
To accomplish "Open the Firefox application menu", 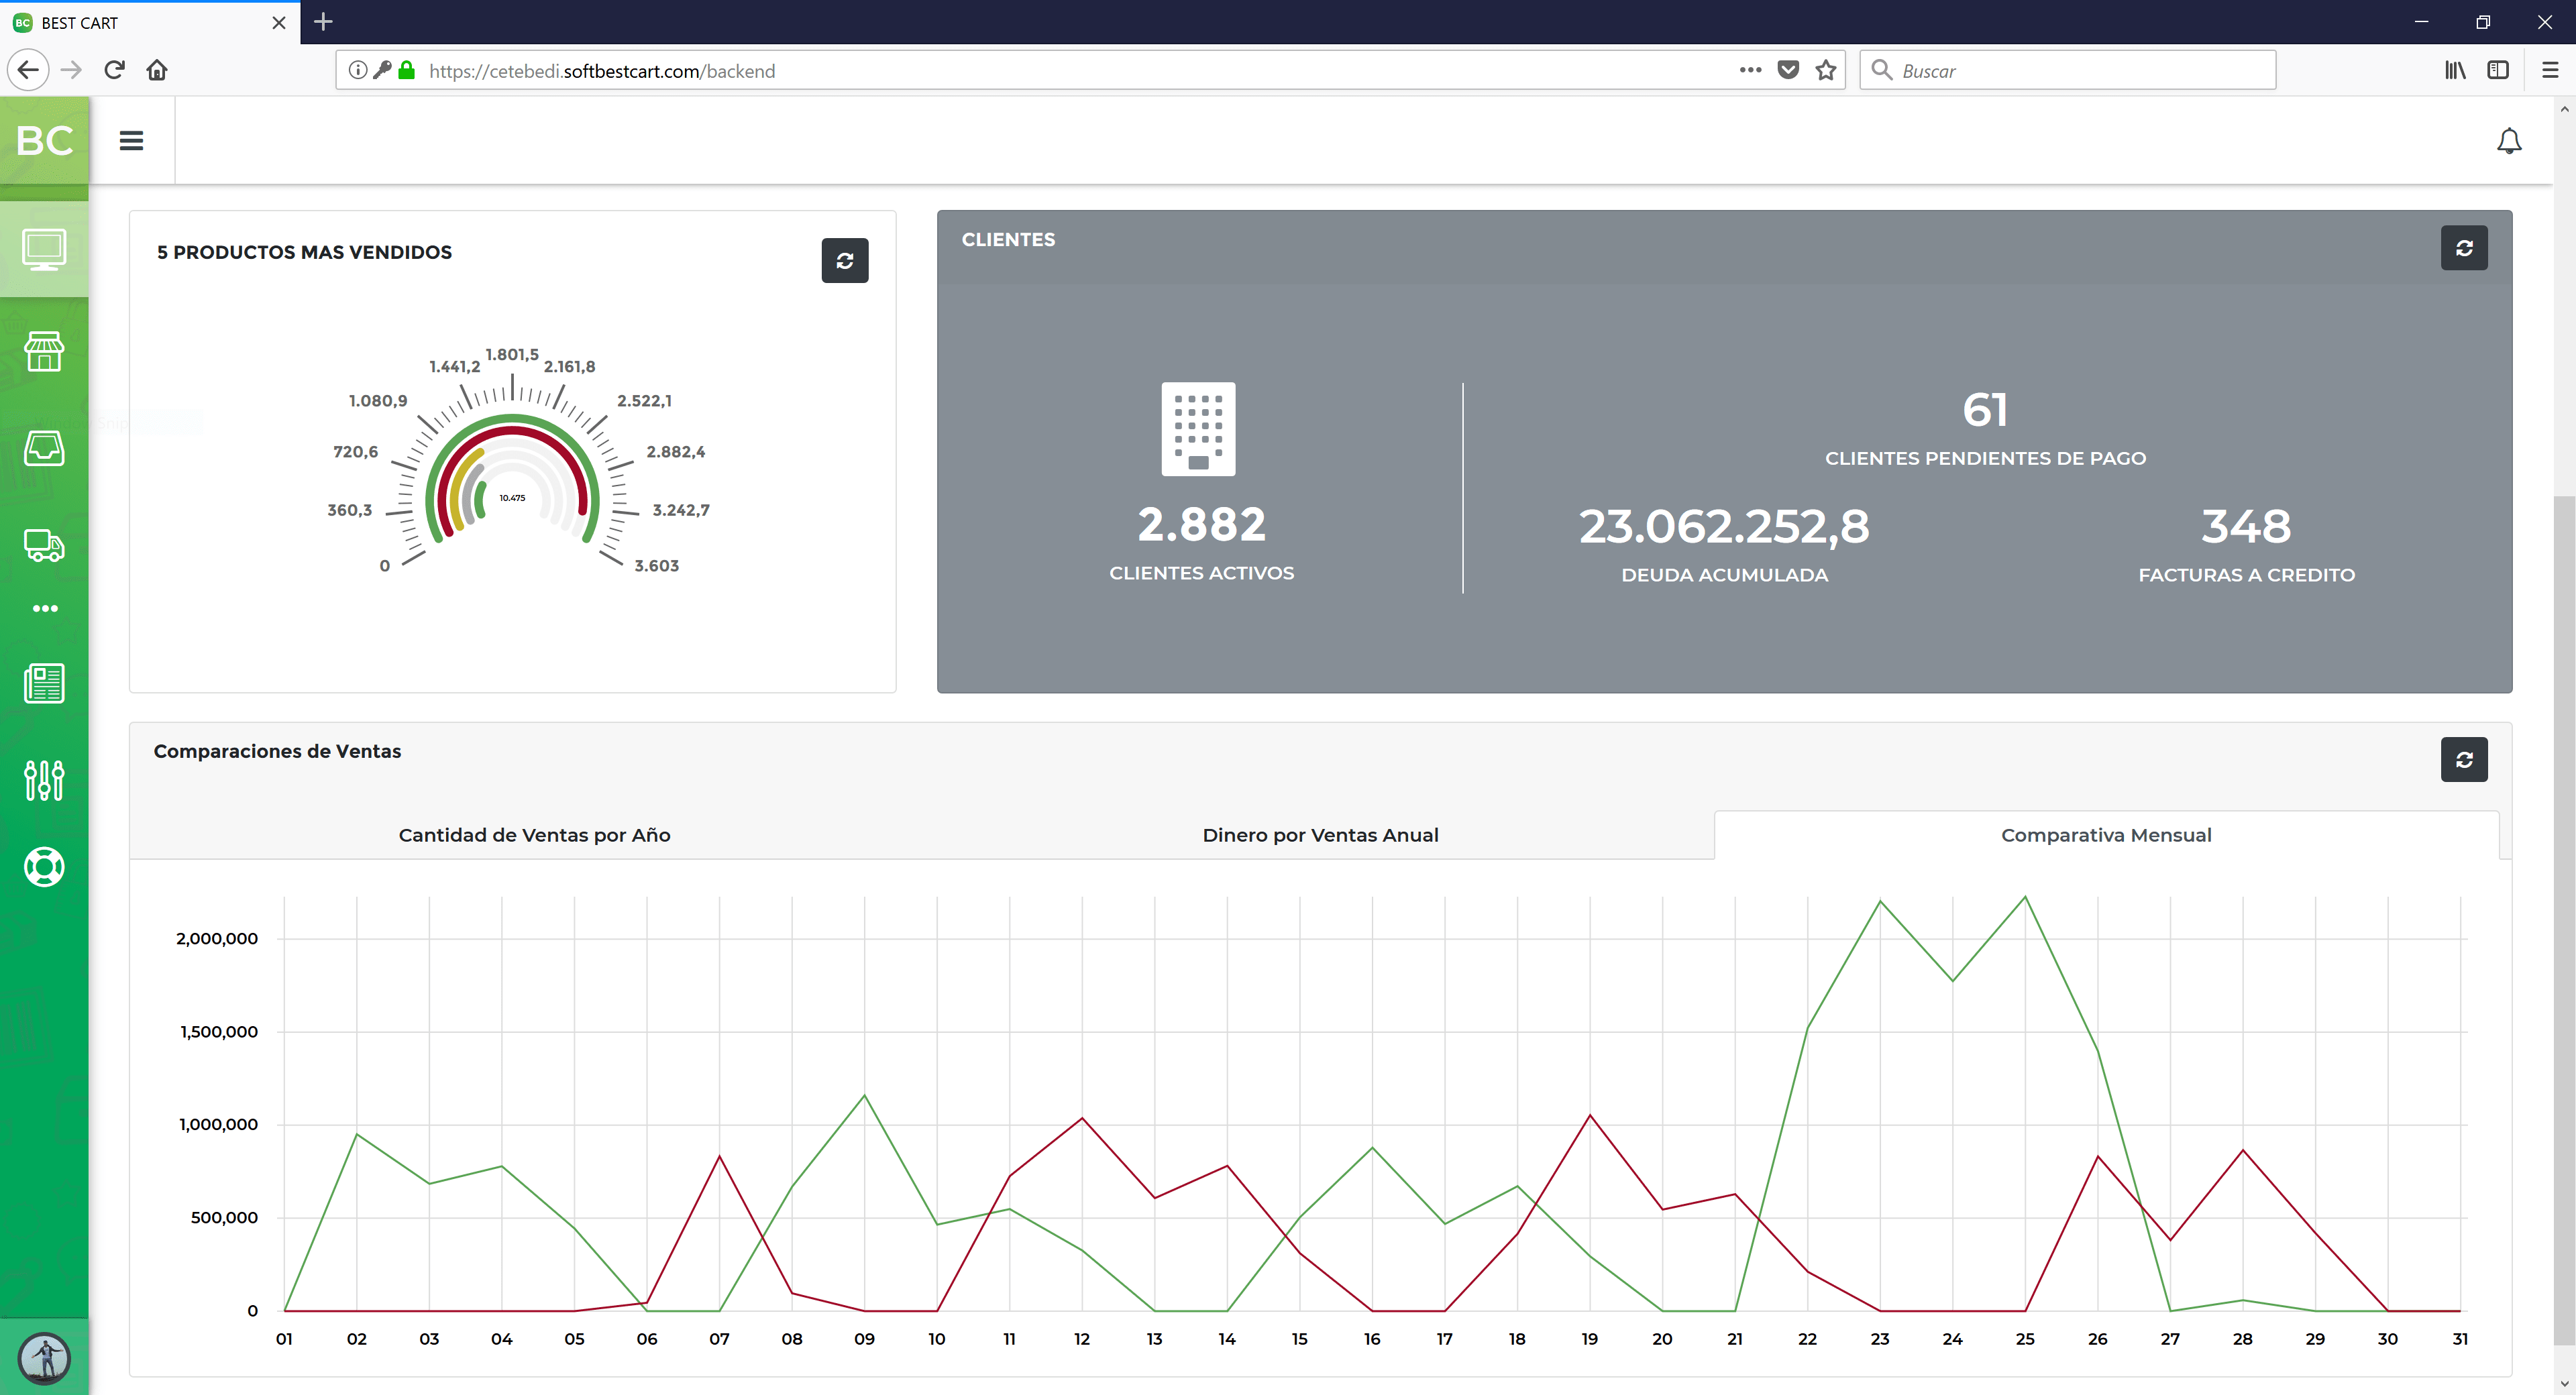I will (x=2549, y=70).
